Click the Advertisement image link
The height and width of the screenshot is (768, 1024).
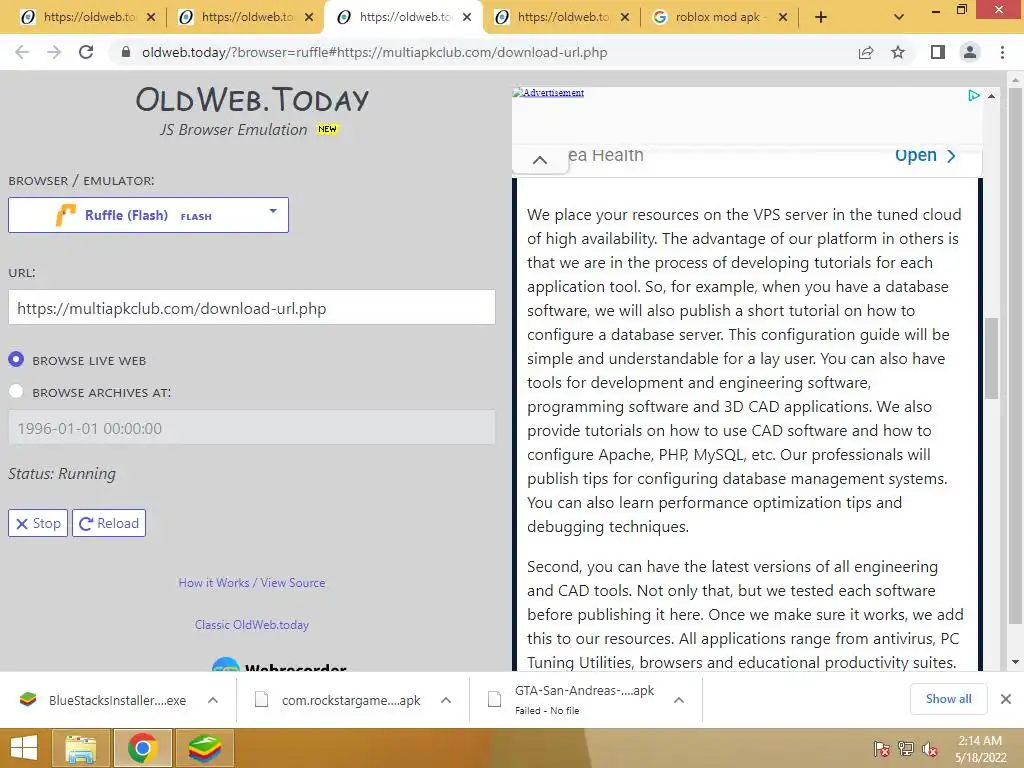(549, 93)
